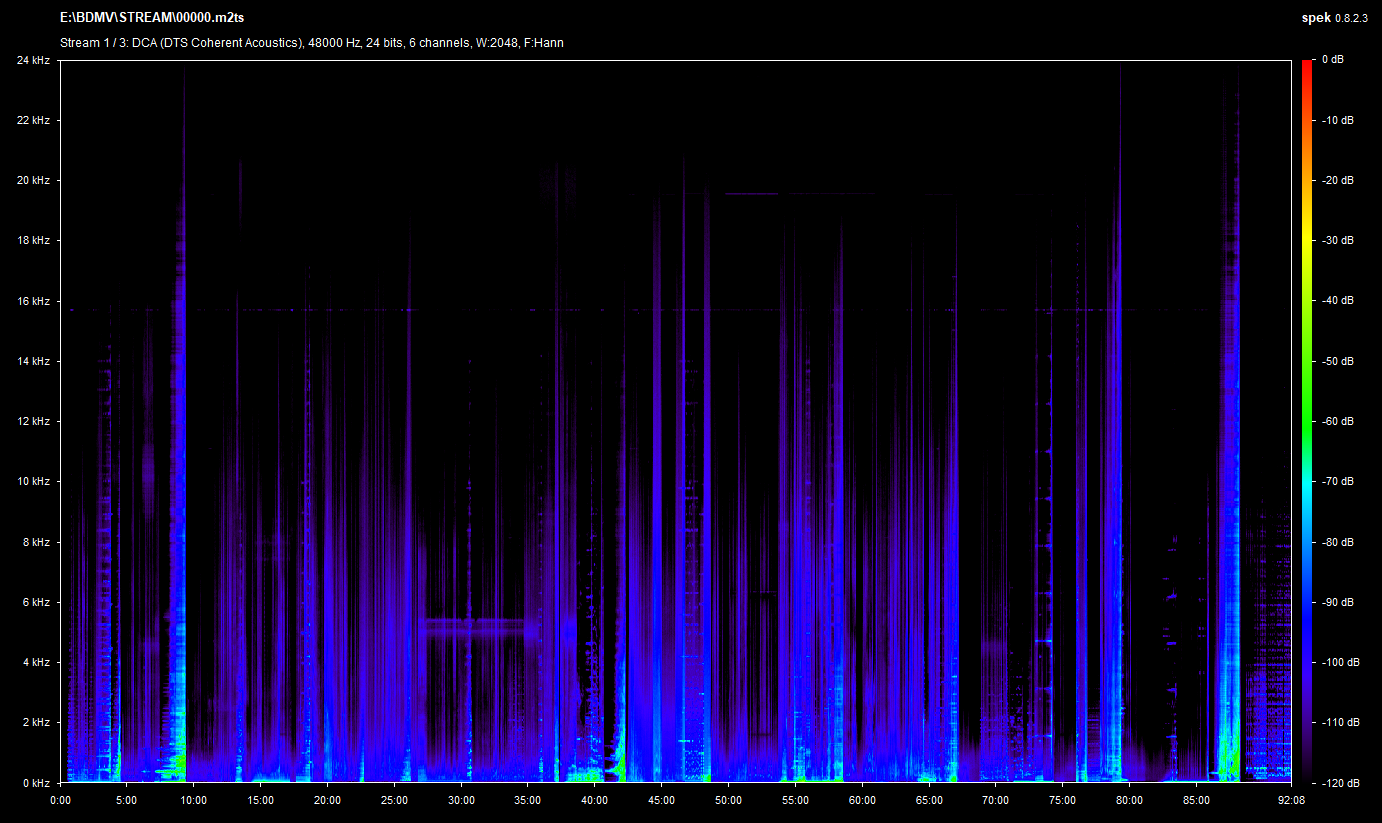Image resolution: width=1382 pixels, height=823 pixels.
Task: Click the 55:00 time axis label
Action: [x=795, y=800]
